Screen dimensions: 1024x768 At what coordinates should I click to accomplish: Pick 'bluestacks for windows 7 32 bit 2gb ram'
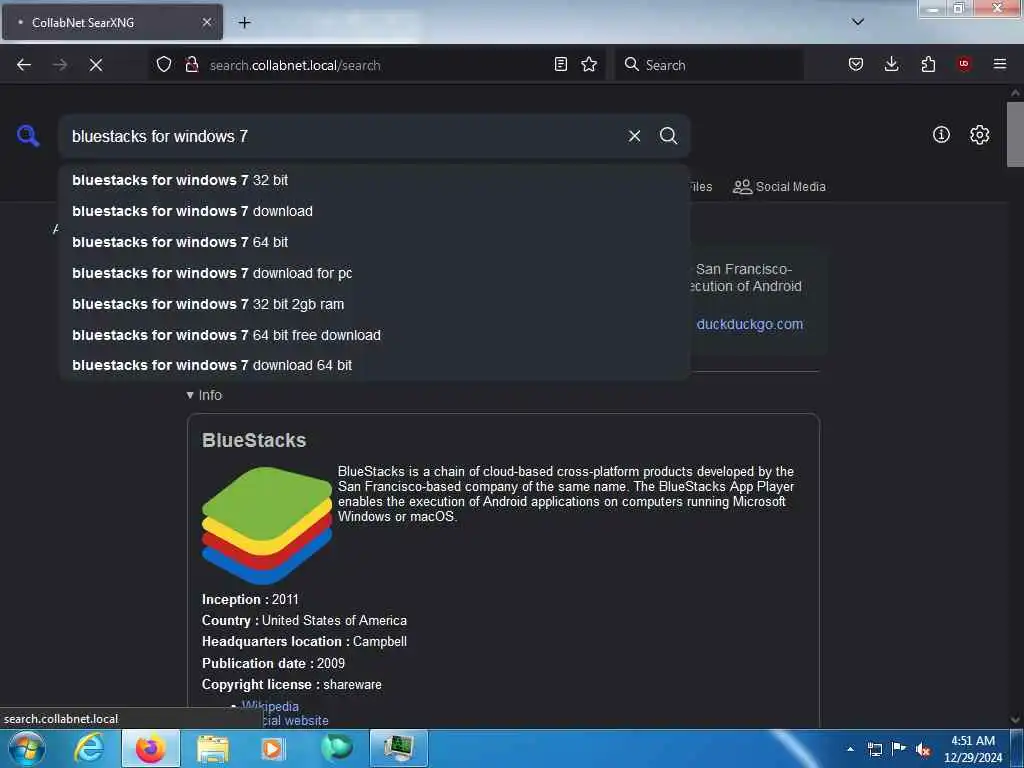pyautogui.click(x=375, y=304)
